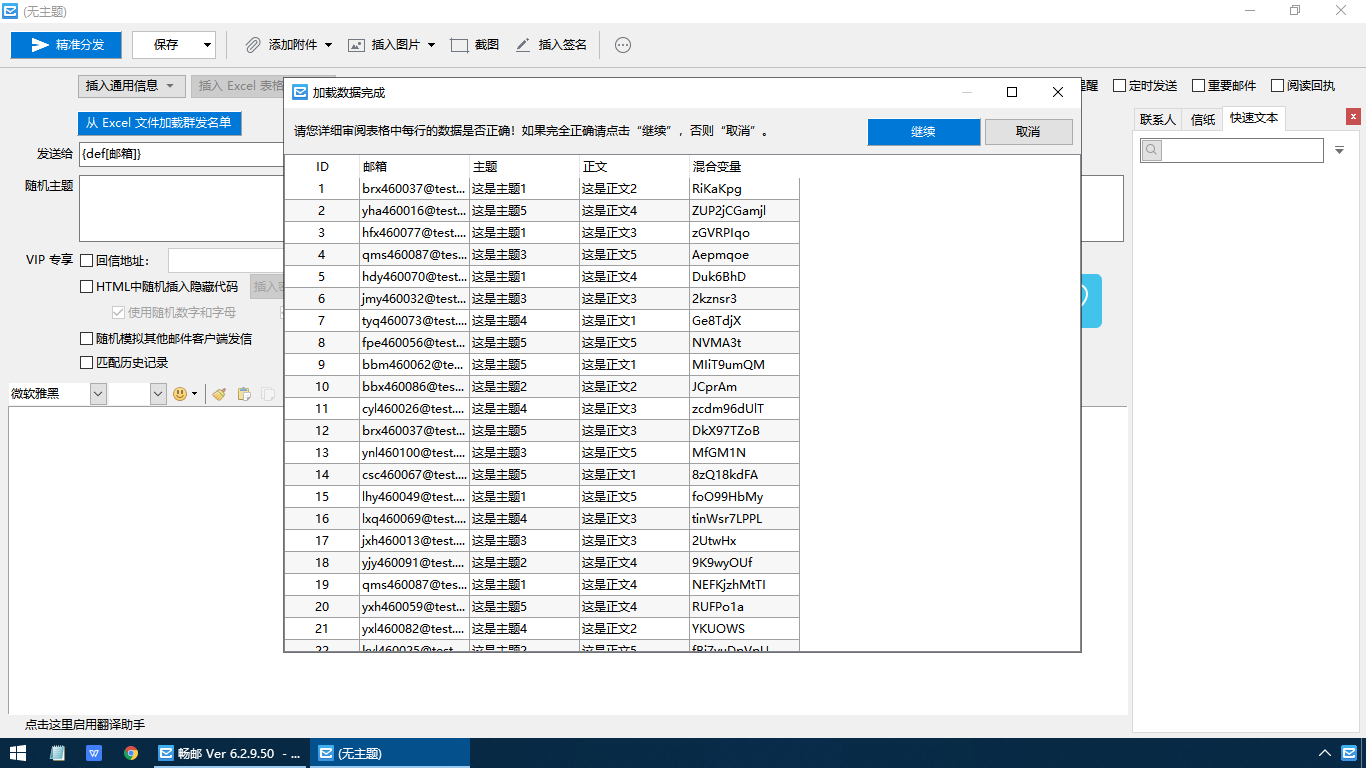Viewport: 1366px width, 768px height.
Task: Switch to the 畅邮 Ver 6.2.9.50 taskbar window
Action: click(232, 753)
